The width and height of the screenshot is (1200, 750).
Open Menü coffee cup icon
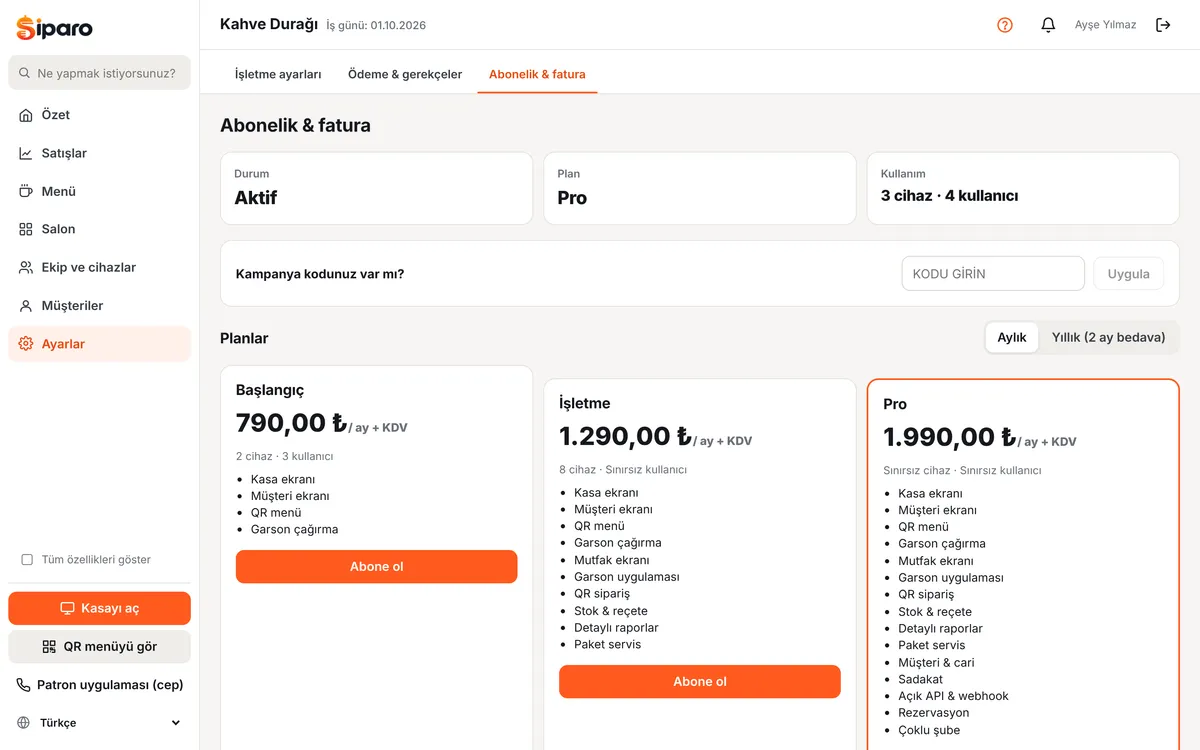coord(26,191)
